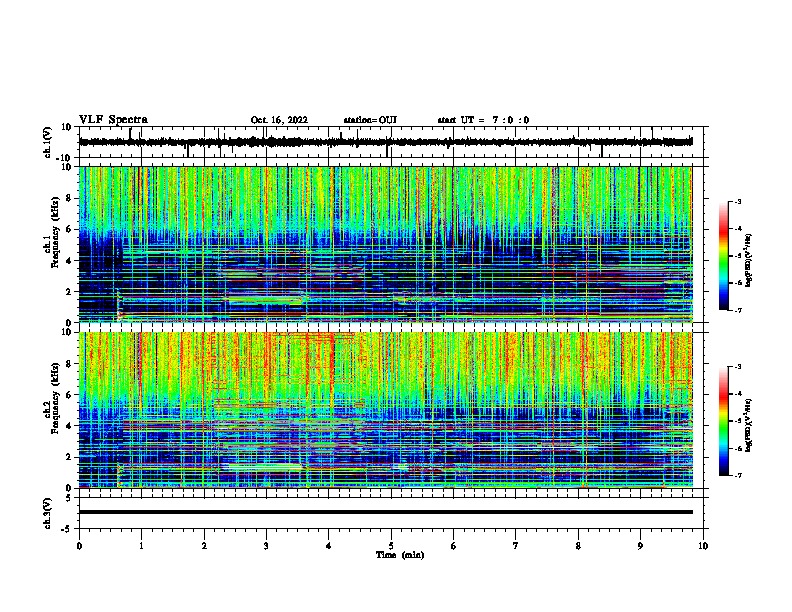Click the ch.2 color scale bar
Image resolution: width=792 pixels, height=612 pixels.
[x=724, y=421]
